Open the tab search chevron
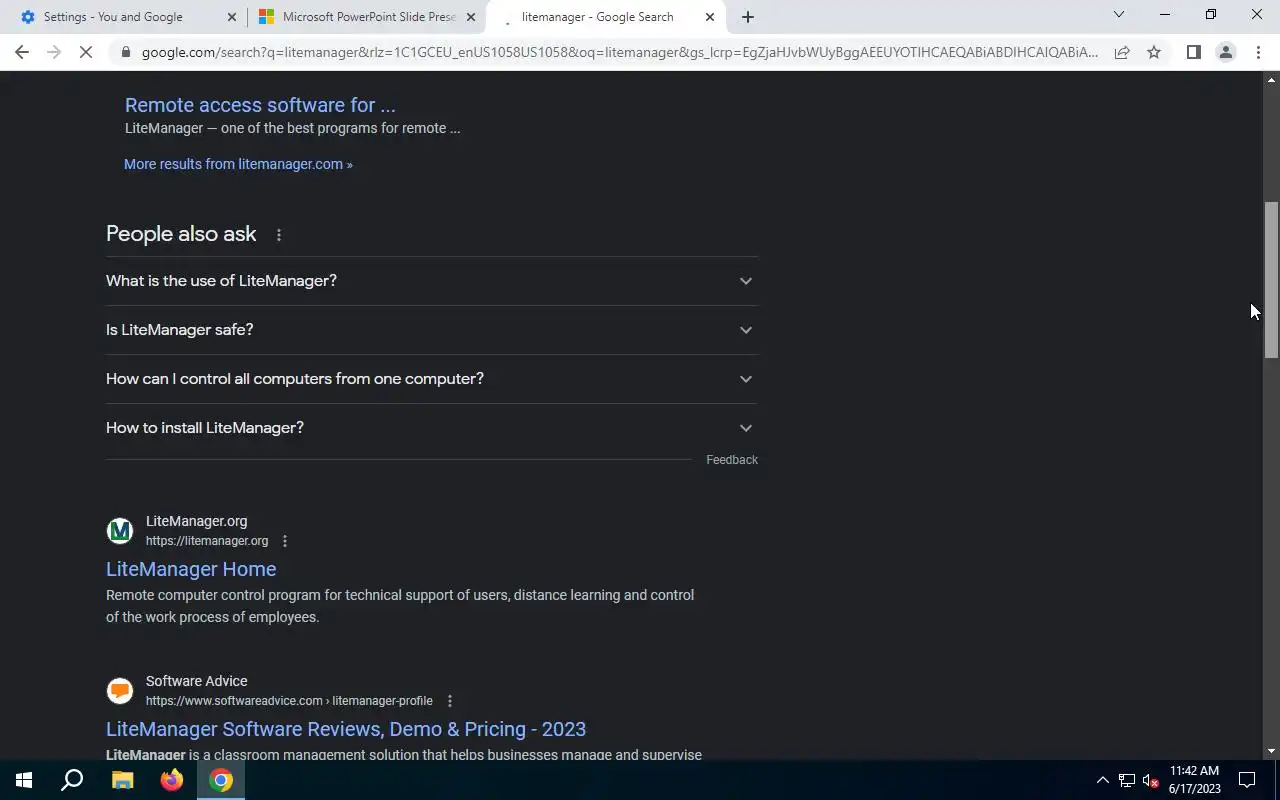 [1119, 15]
